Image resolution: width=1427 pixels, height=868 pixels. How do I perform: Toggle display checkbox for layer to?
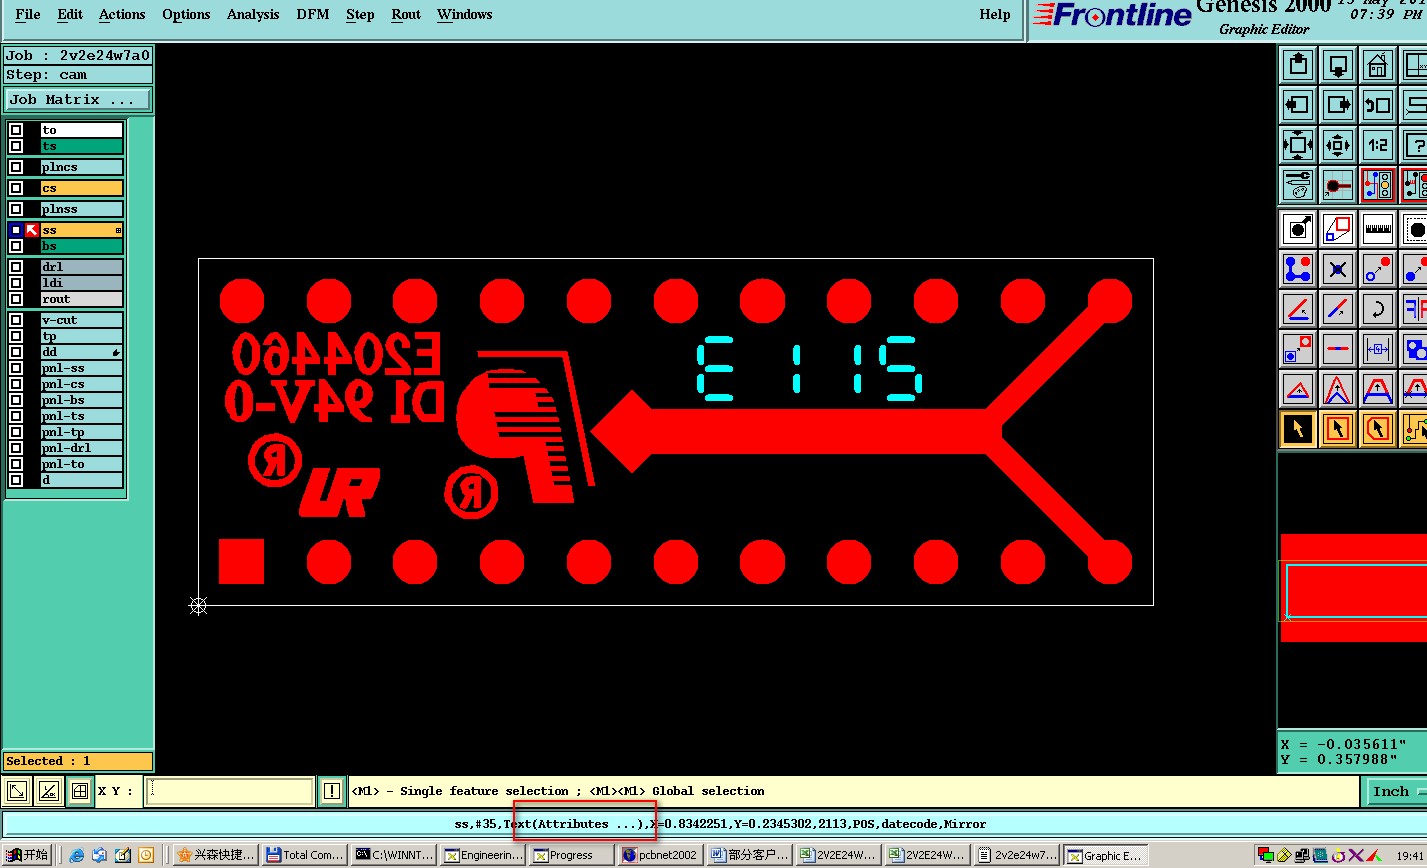[x=16, y=130]
